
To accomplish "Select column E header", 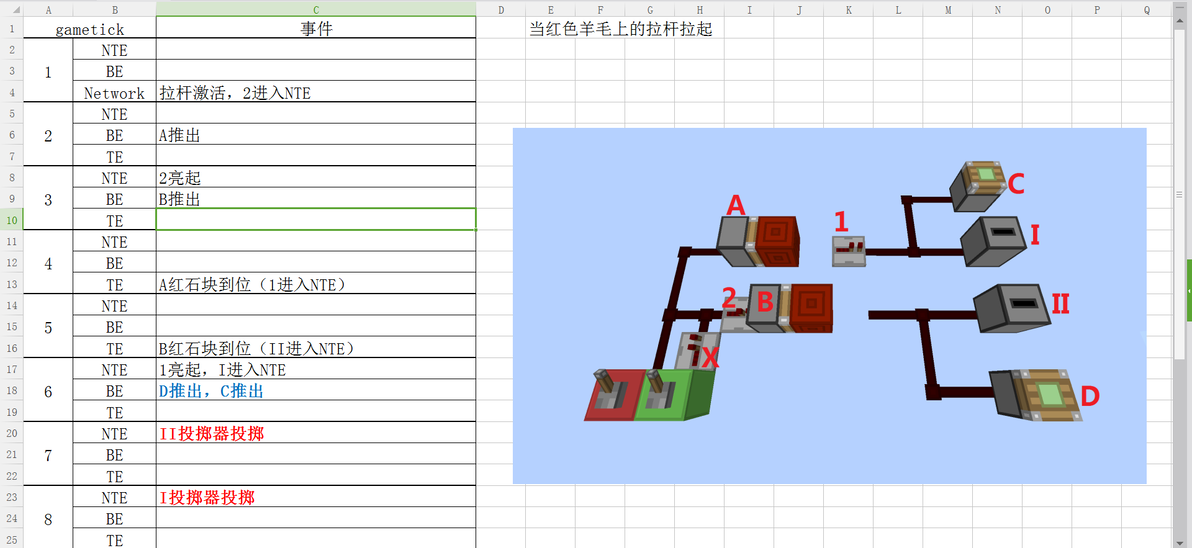I will tap(550, 10).
